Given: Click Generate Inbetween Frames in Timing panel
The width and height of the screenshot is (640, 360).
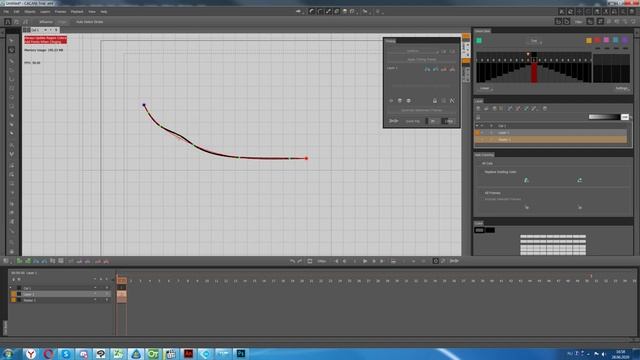Looking at the screenshot, I should (x=422, y=110).
